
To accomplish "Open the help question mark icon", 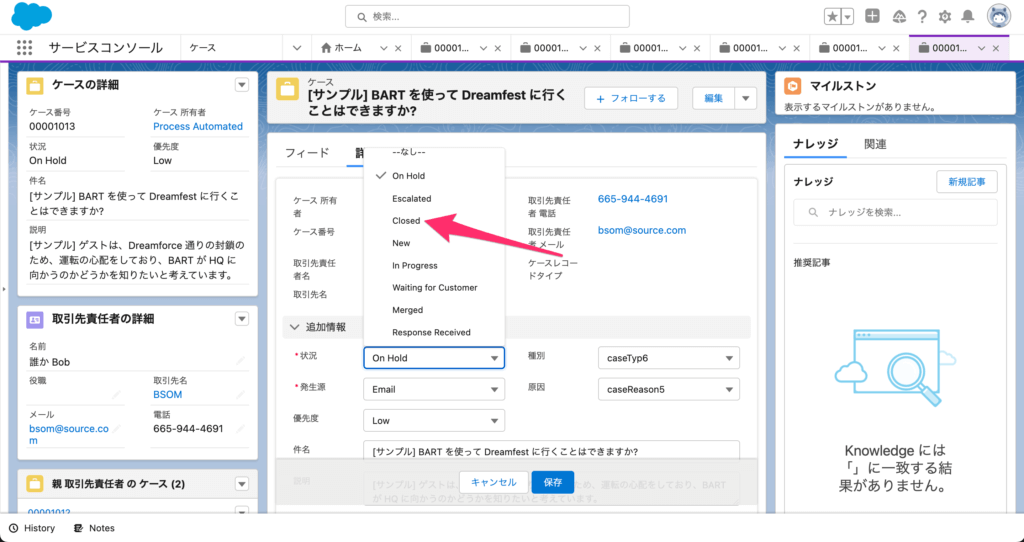I will [x=922, y=17].
